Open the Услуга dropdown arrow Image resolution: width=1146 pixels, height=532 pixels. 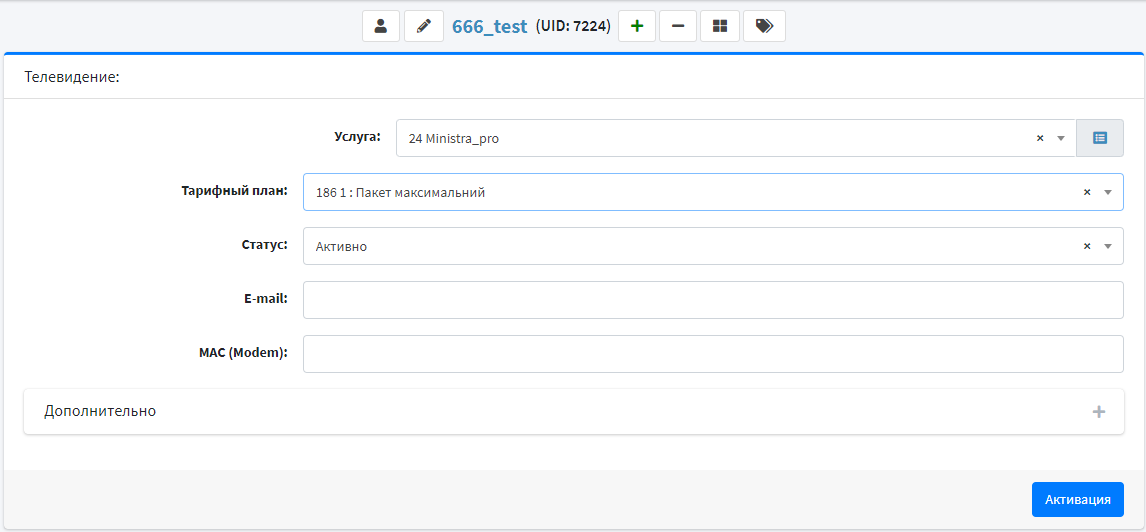click(x=1061, y=139)
